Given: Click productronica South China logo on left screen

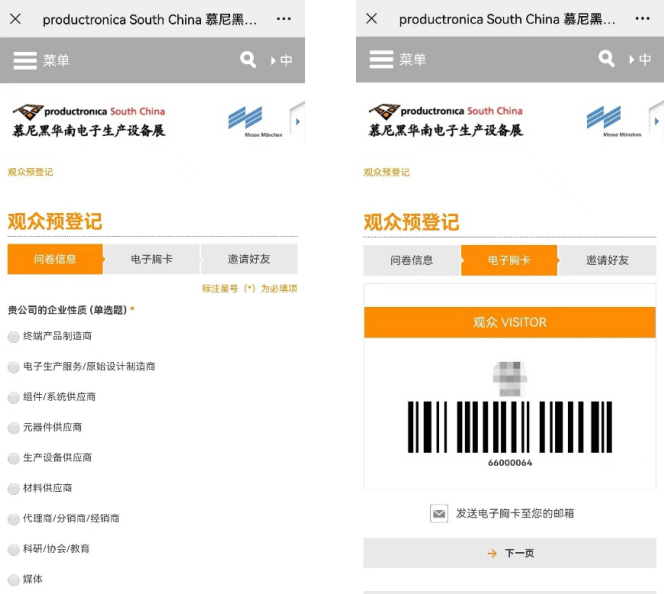Looking at the screenshot, I should pos(89,121).
